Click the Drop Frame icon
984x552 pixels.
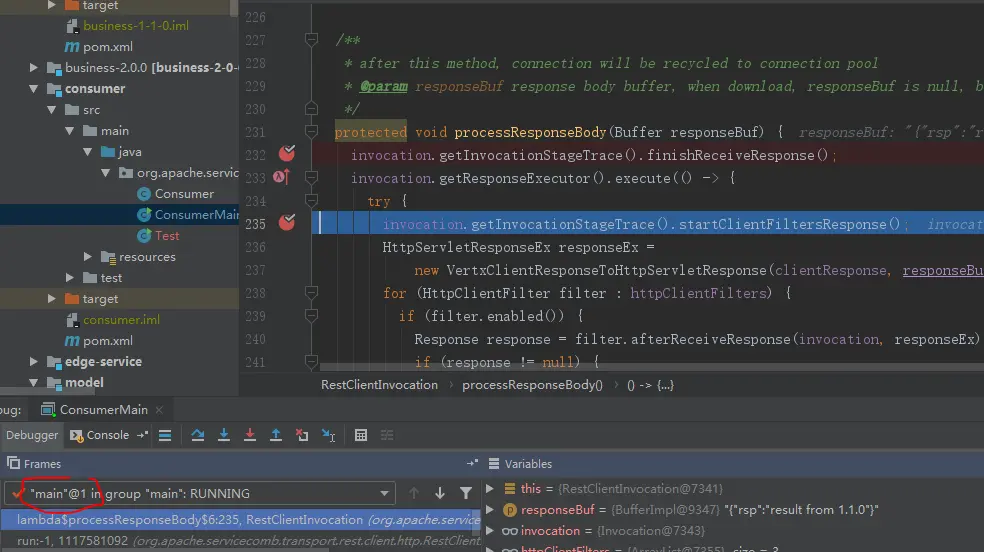pyautogui.click(x=302, y=436)
